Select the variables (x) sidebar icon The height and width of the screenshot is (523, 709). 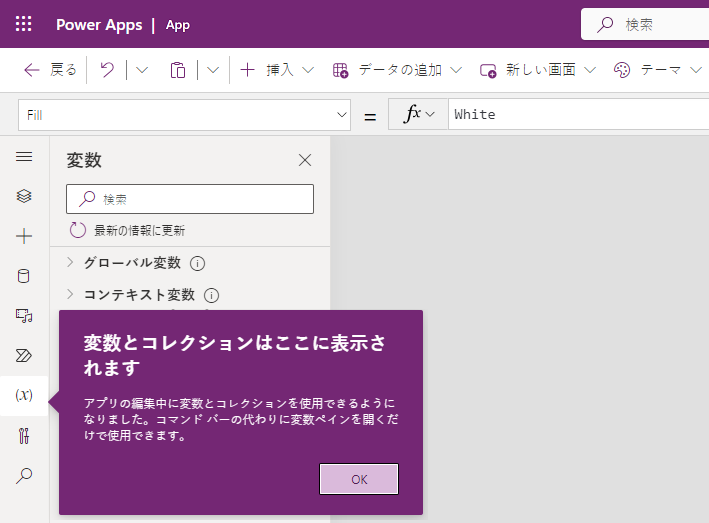coord(24,396)
